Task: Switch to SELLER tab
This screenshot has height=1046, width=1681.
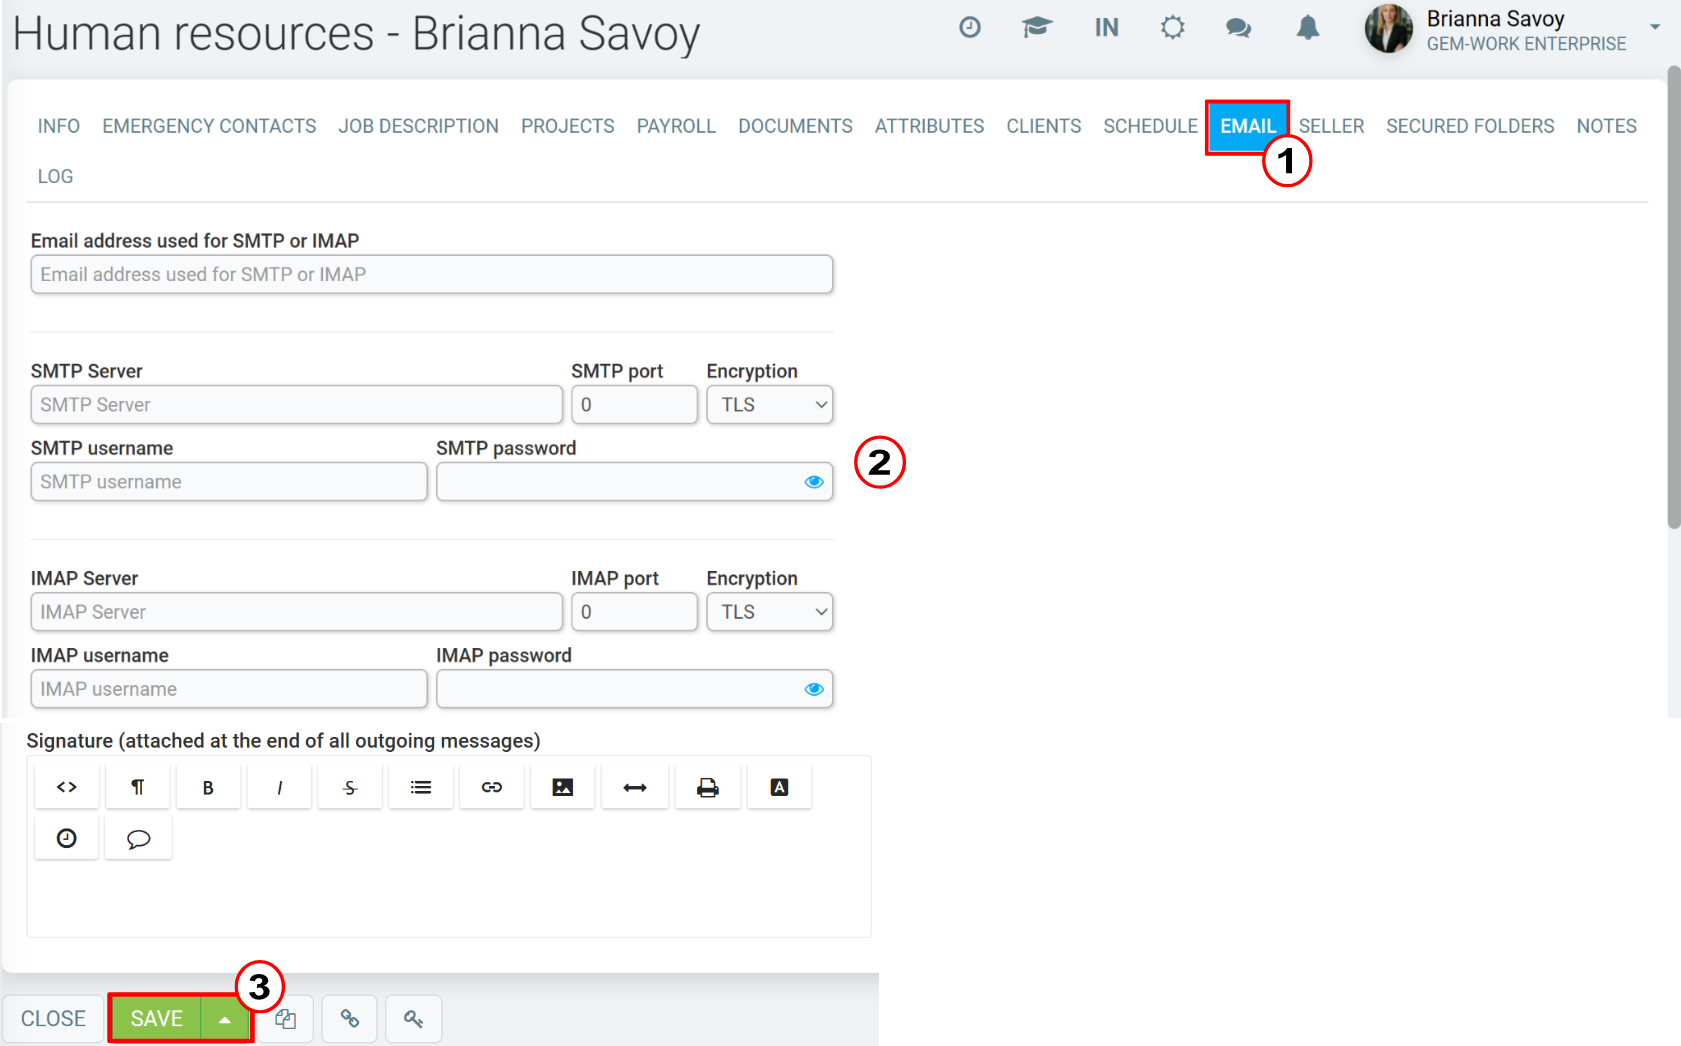Action: [1331, 126]
